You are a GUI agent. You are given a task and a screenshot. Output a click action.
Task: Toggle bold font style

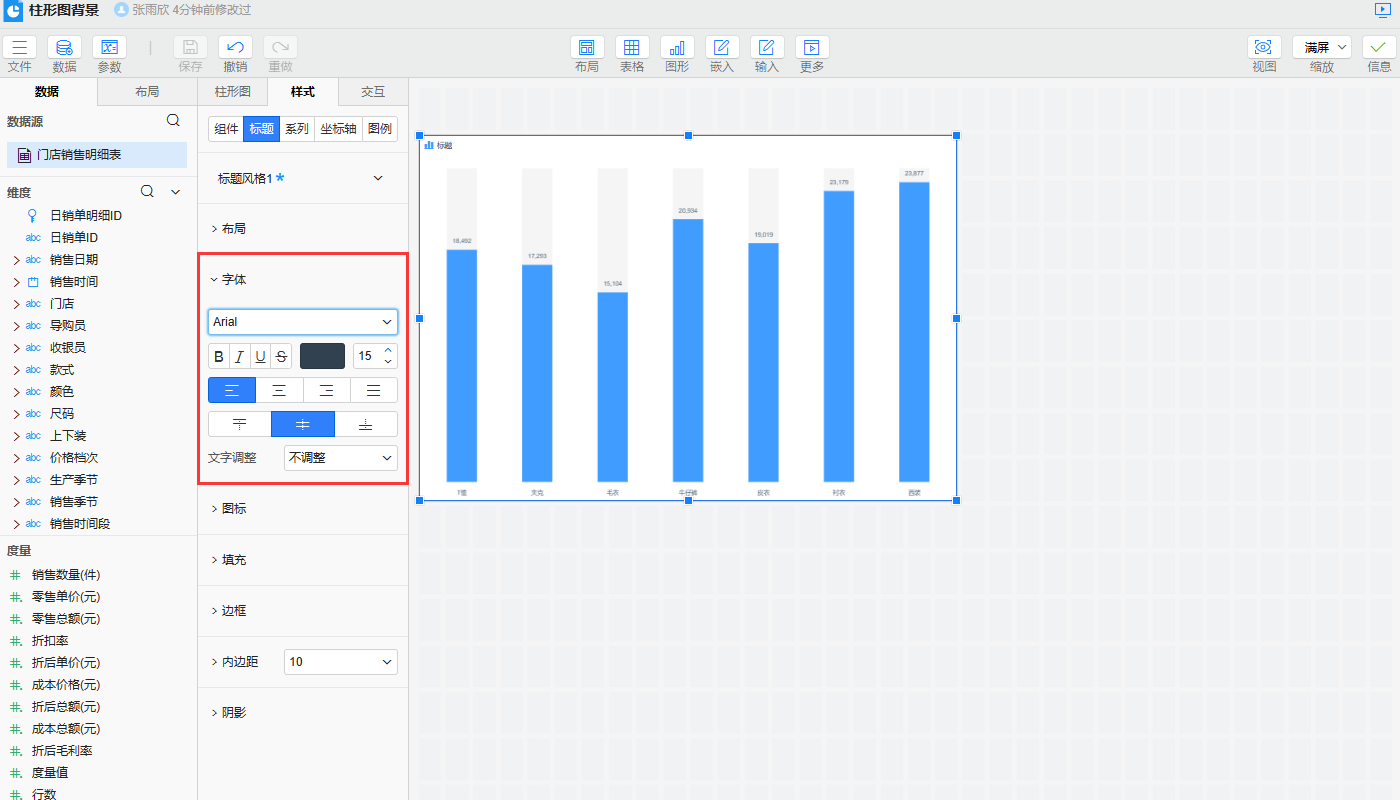219,356
